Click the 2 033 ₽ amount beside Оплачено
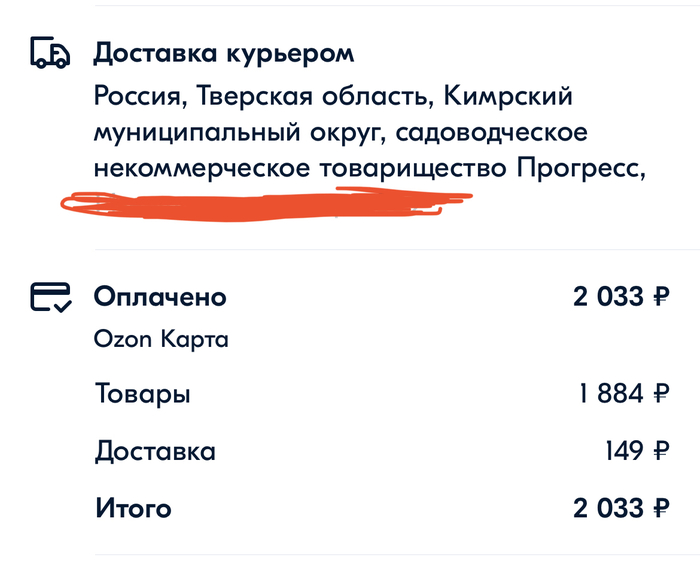This screenshot has height=573, width=700. [x=620, y=297]
